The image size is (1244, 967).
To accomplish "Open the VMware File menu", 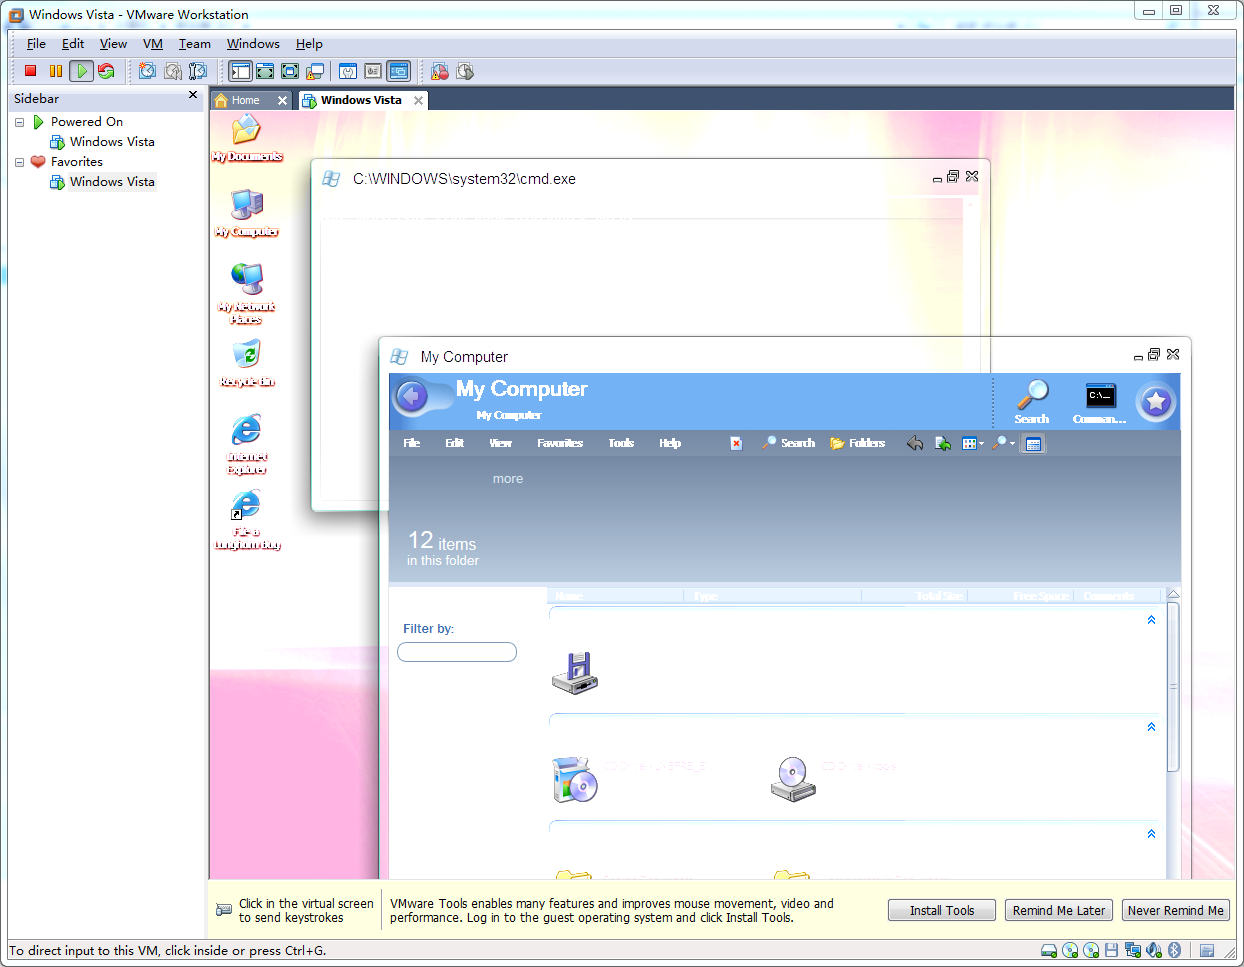I will 36,44.
